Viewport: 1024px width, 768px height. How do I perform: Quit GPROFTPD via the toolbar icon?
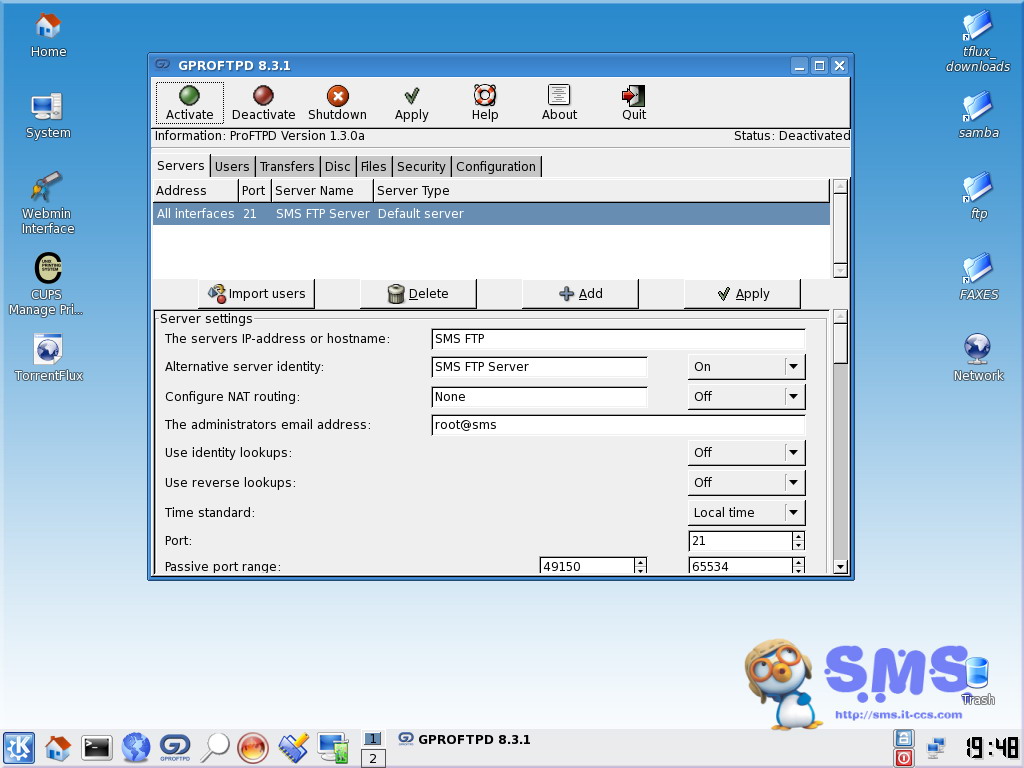pyautogui.click(x=632, y=101)
